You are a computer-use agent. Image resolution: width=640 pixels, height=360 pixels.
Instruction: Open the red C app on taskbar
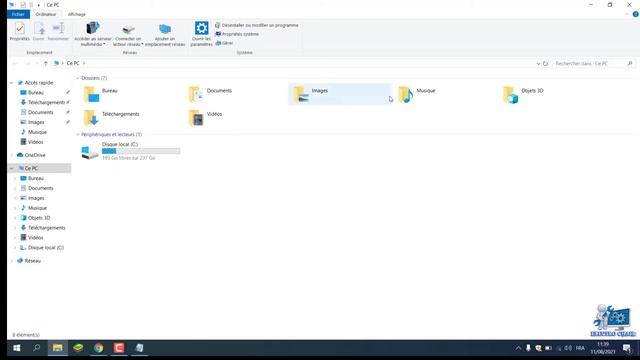(x=119, y=348)
